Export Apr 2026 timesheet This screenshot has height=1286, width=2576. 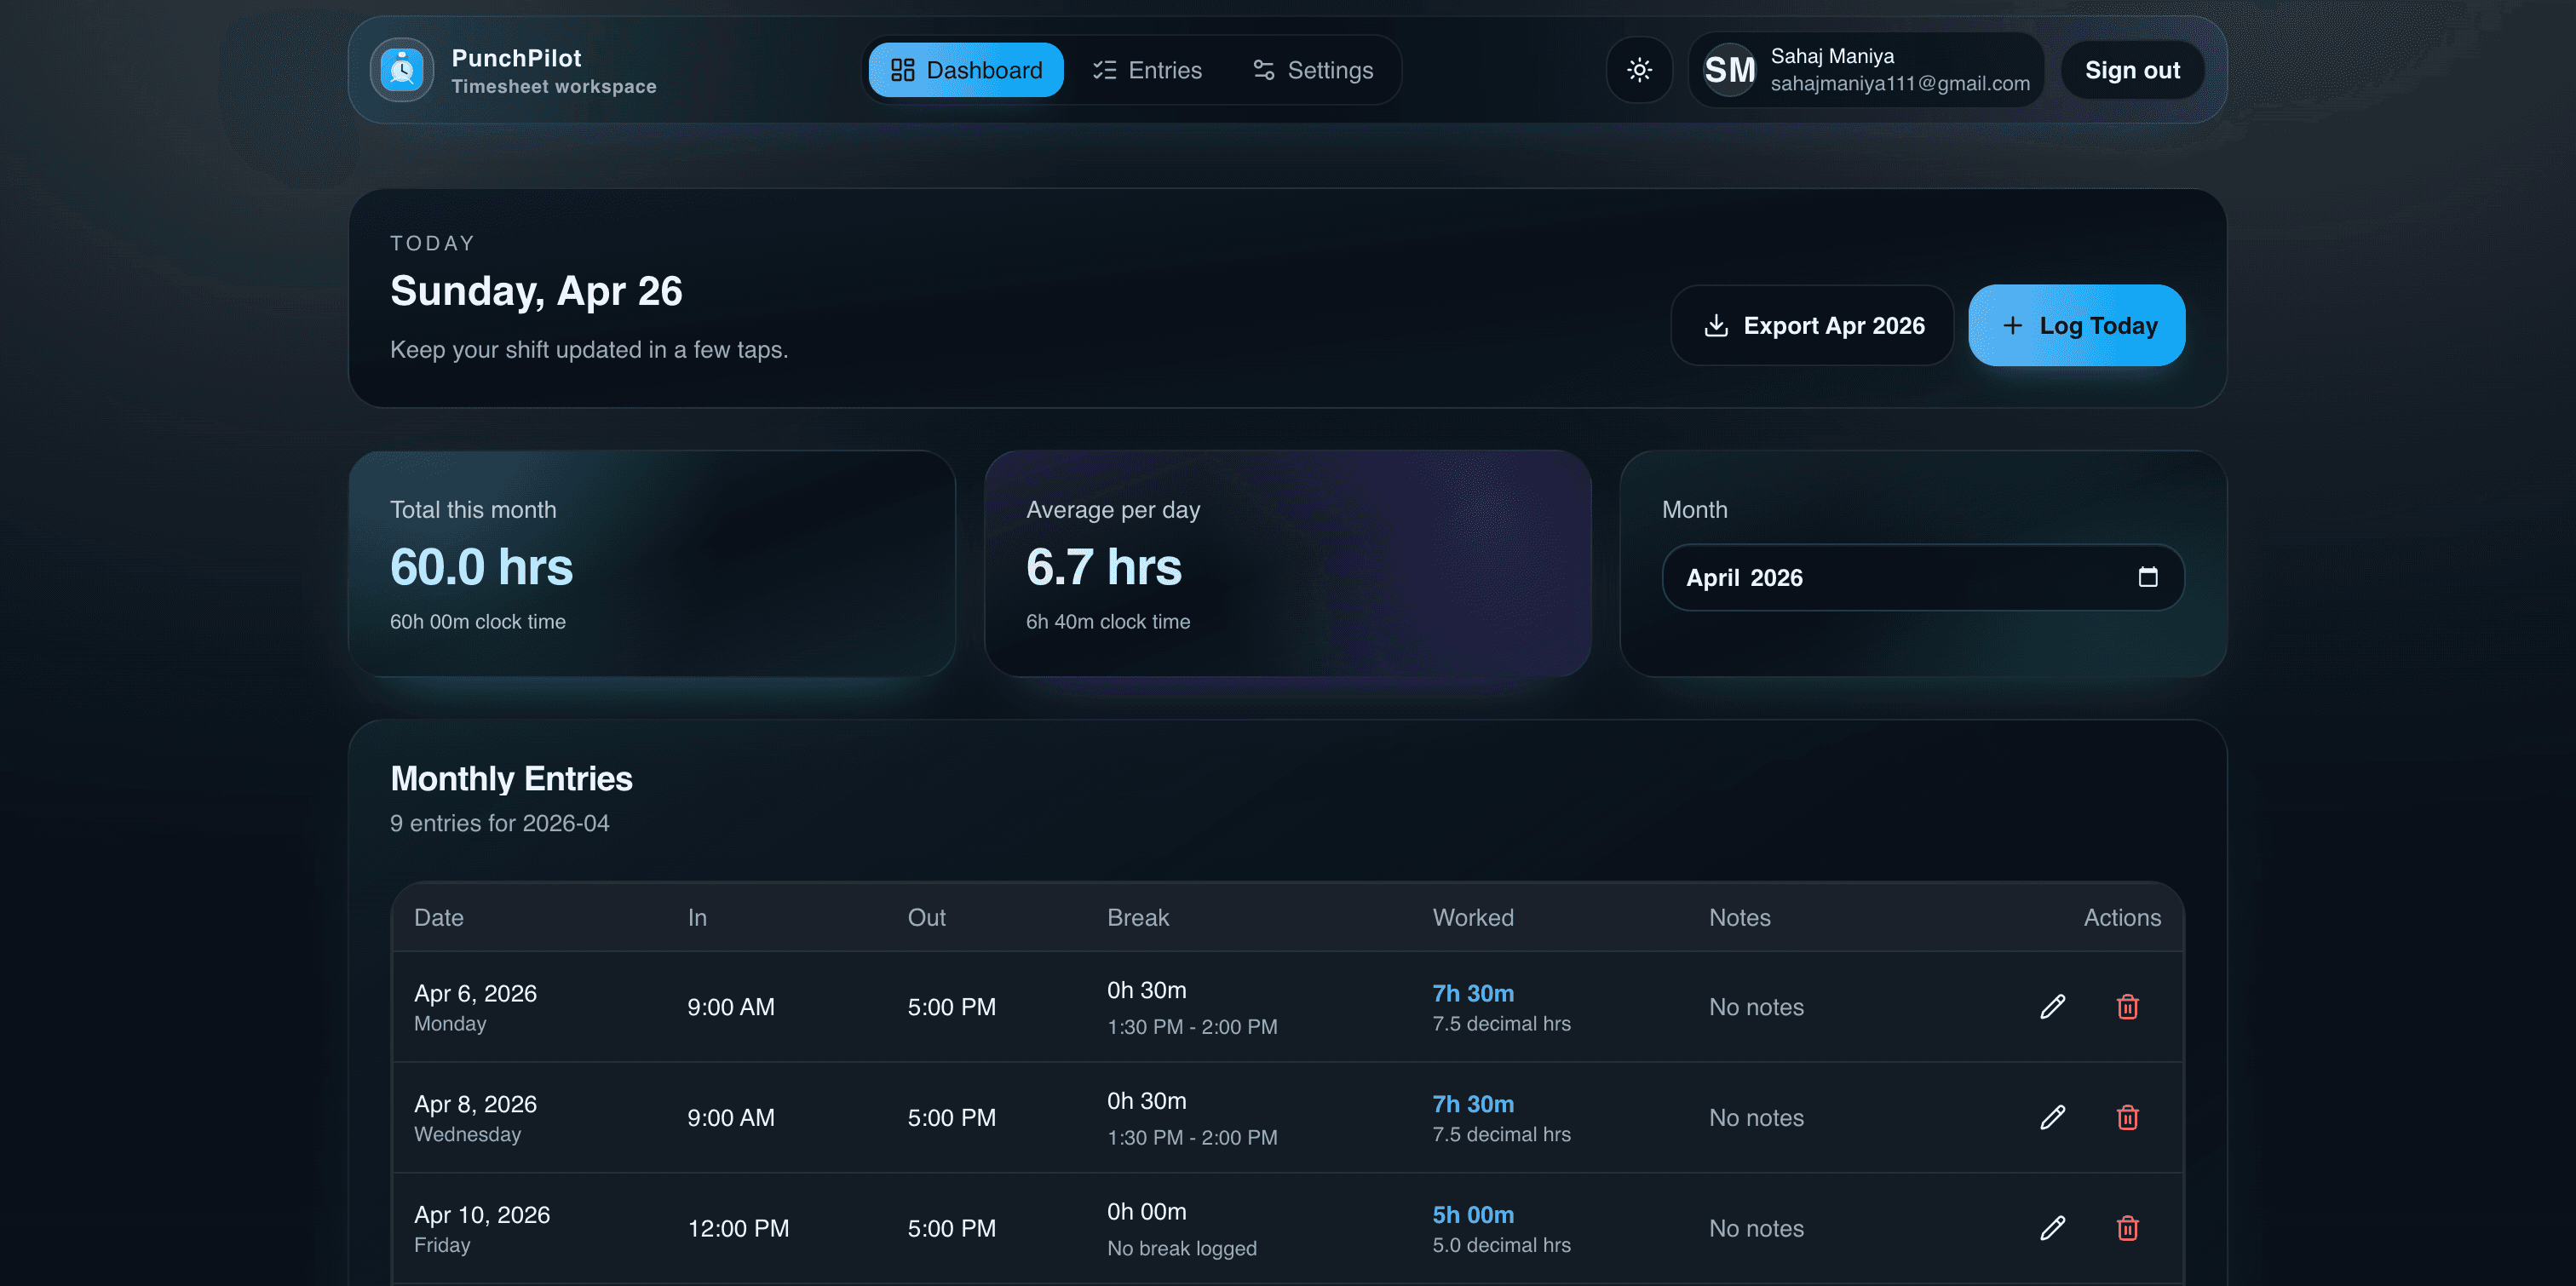1813,326
